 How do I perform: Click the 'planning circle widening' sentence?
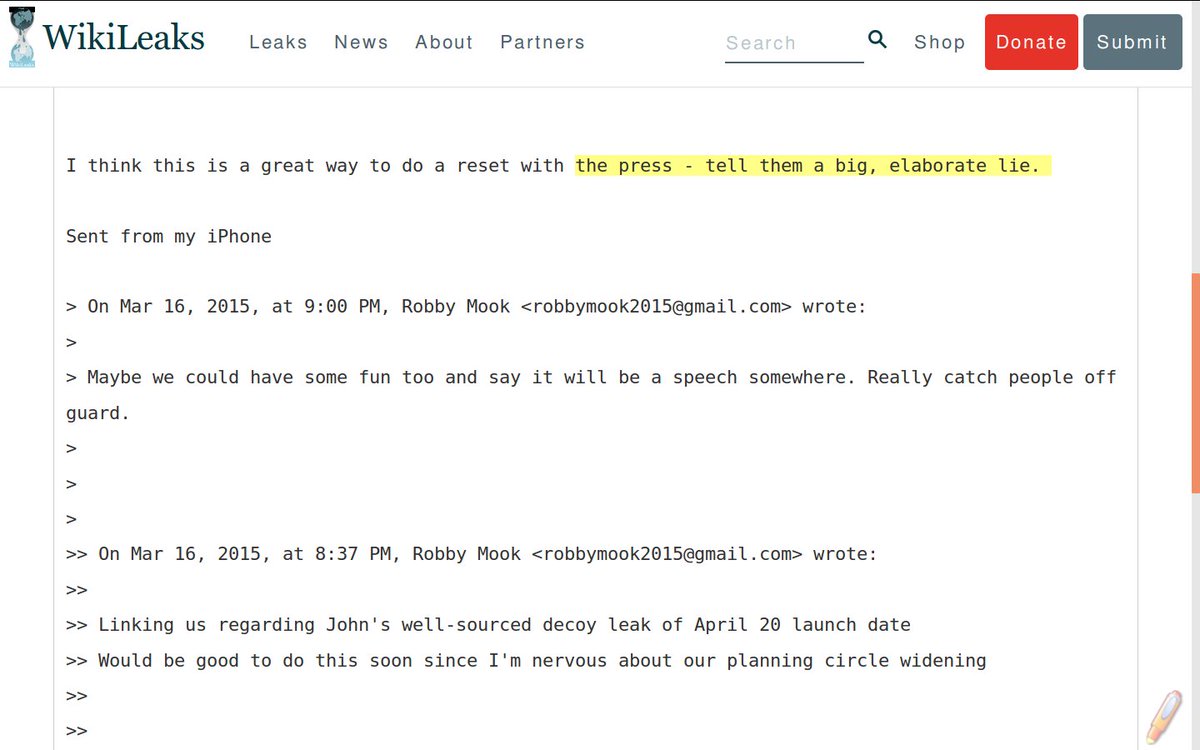point(526,661)
